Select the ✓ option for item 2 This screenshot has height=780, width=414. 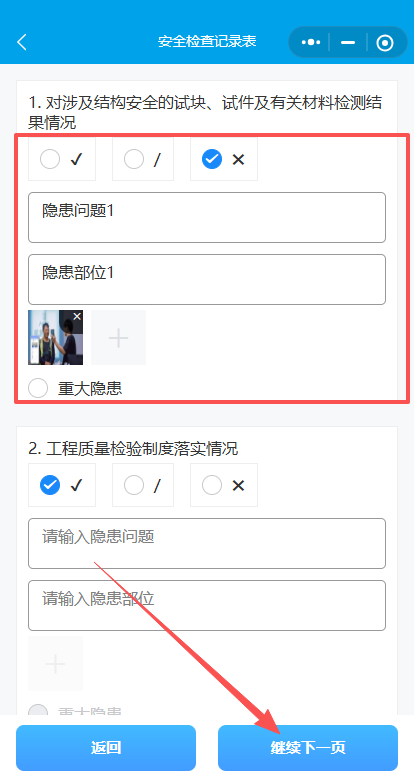point(62,485)
